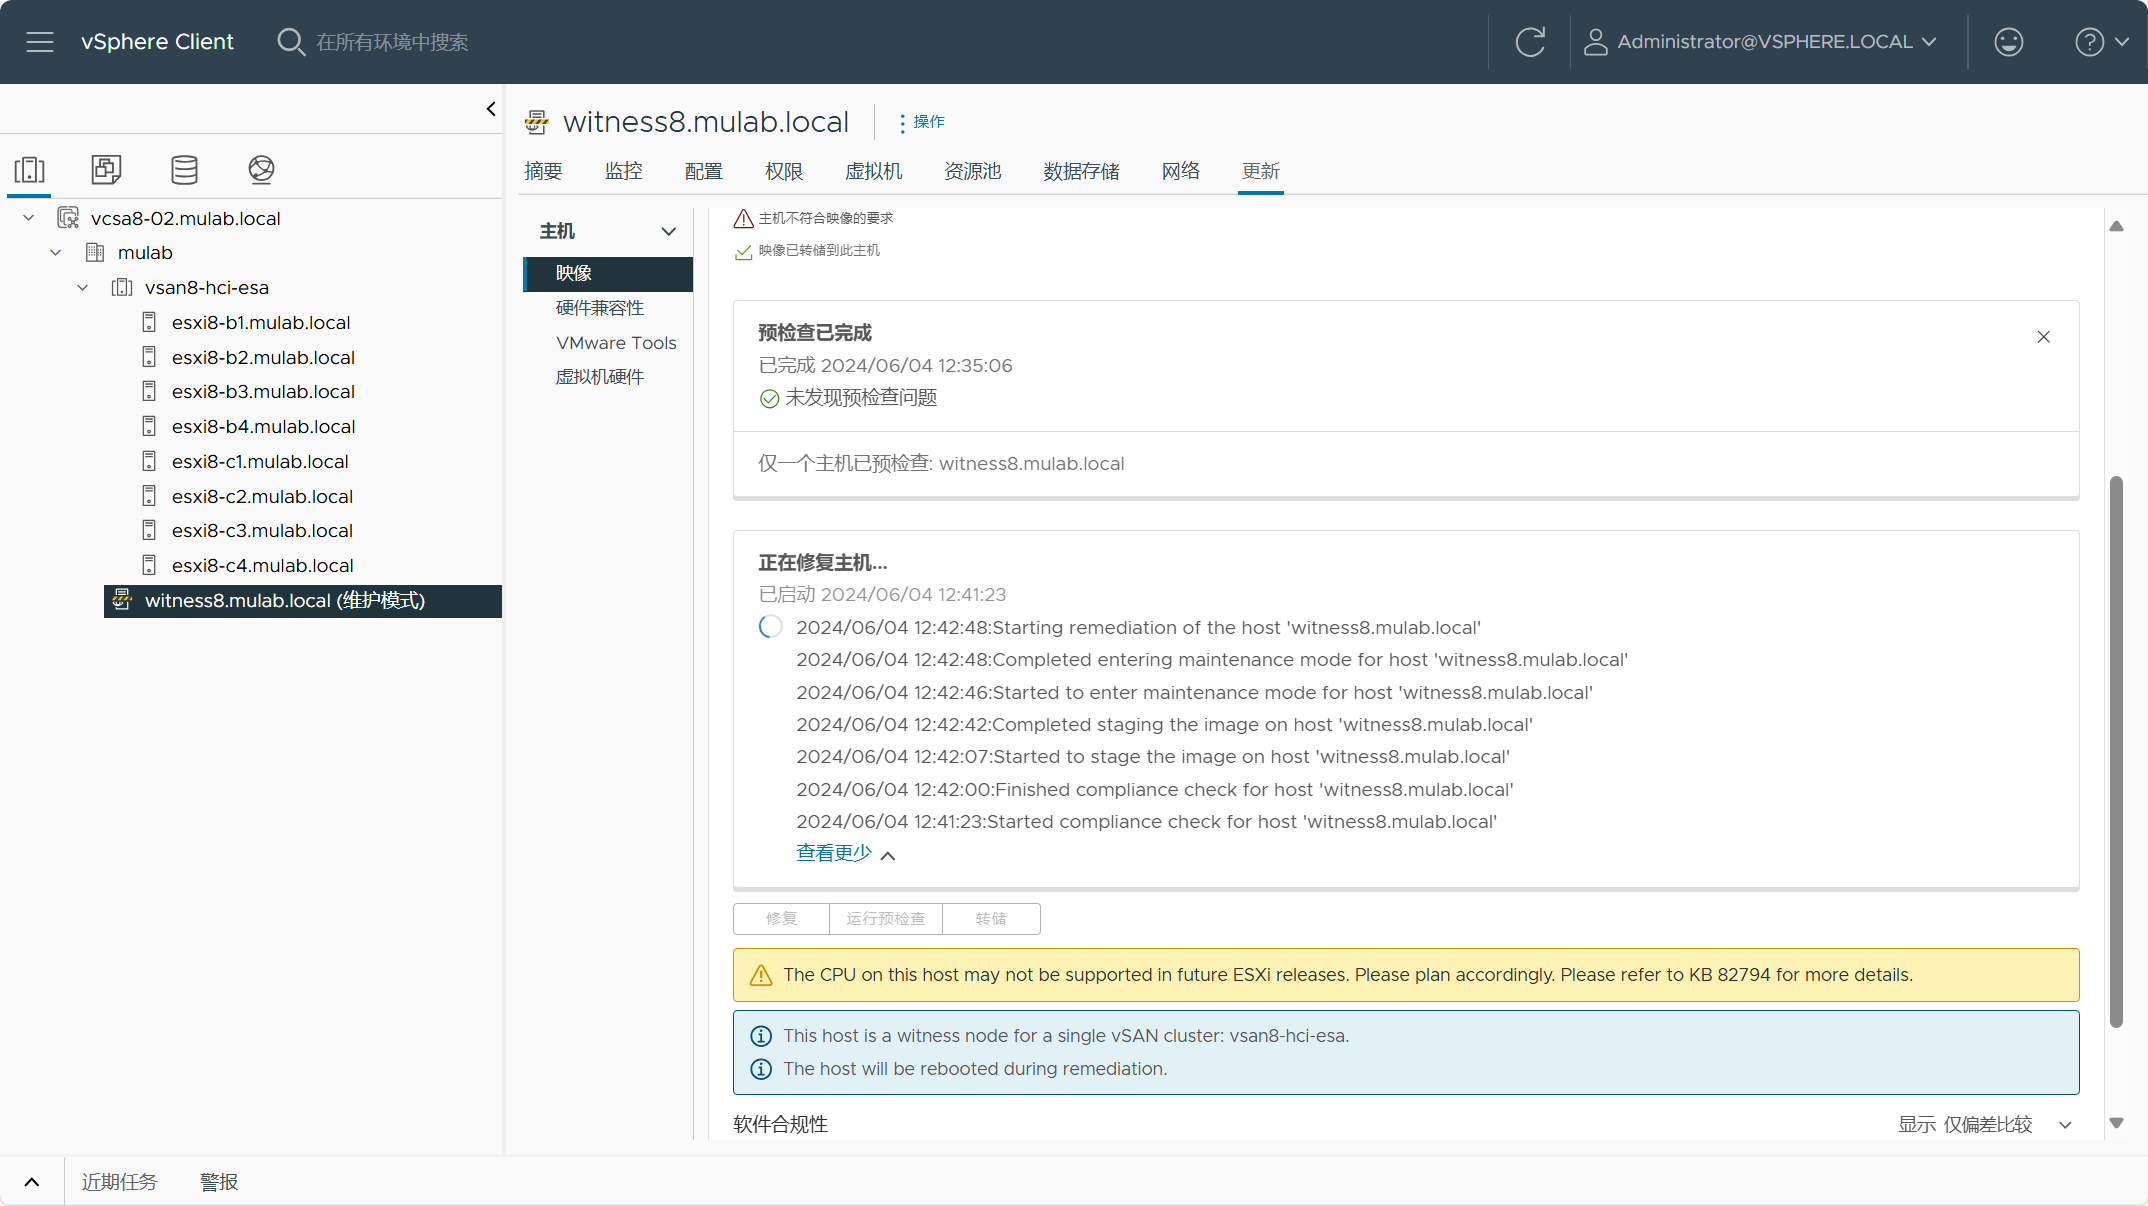The height and width of the screenshot is (1206, 2148).
Task: Click the global search magnifier icon
Action: (290, 42)
